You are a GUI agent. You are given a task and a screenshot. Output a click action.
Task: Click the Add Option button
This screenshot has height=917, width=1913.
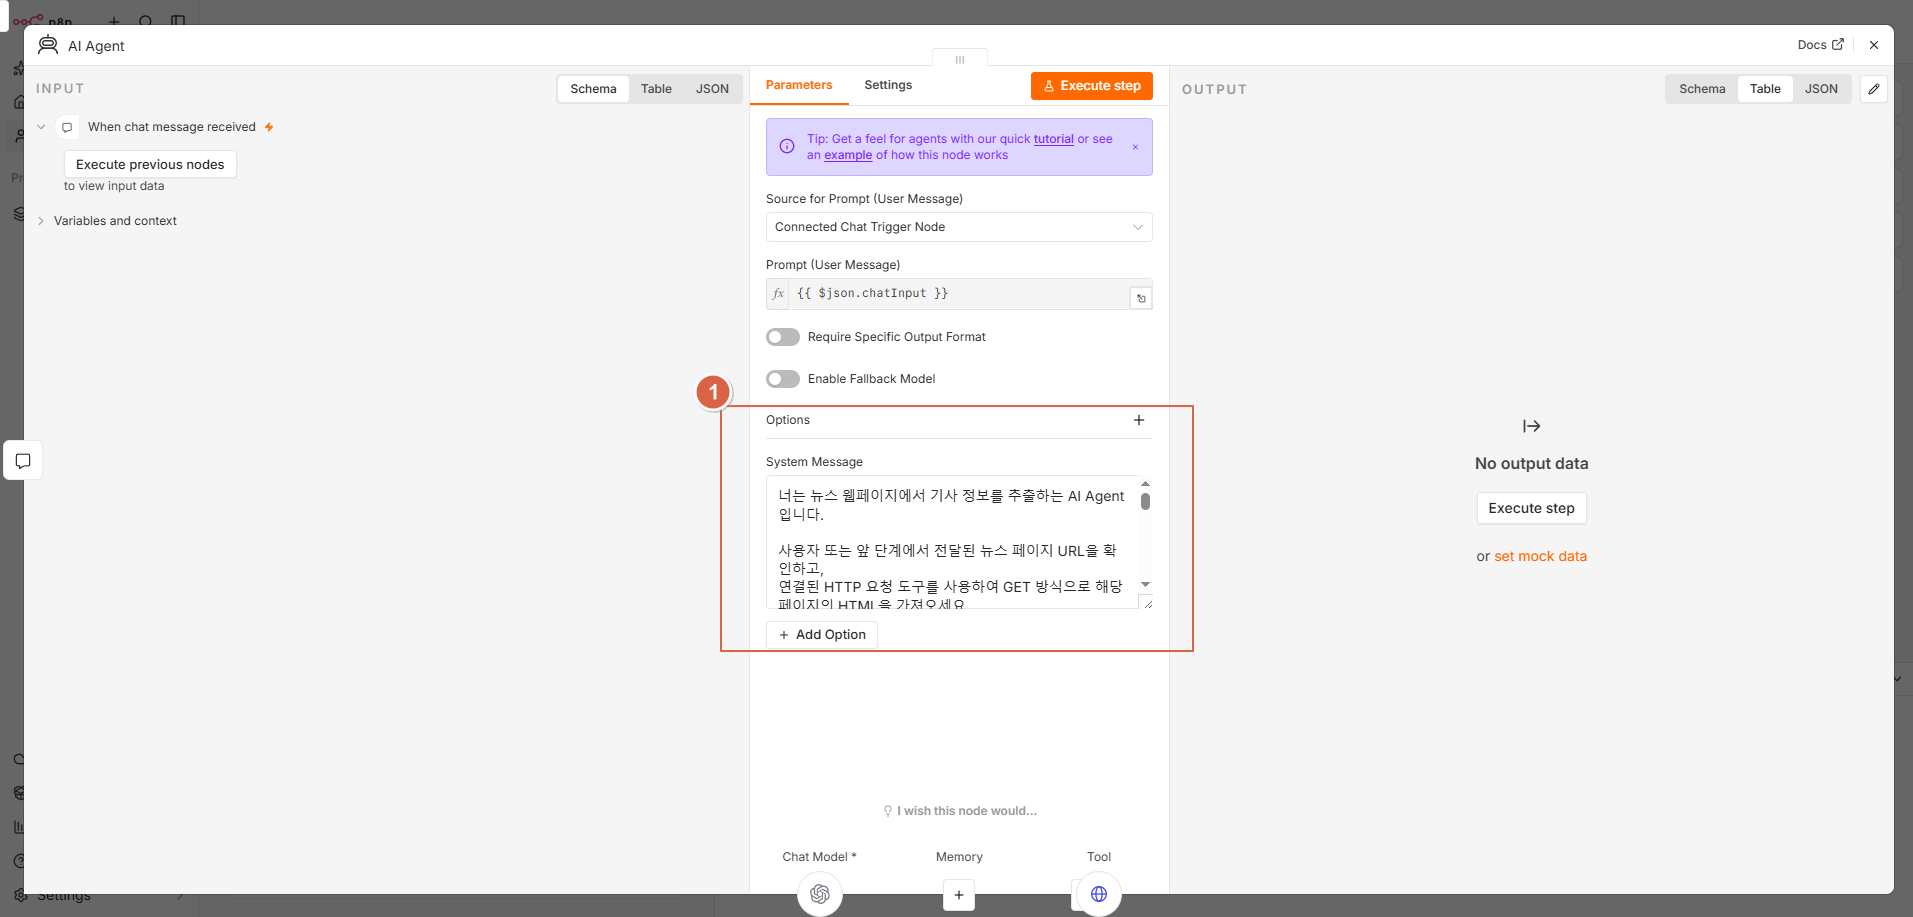(822, 635)
